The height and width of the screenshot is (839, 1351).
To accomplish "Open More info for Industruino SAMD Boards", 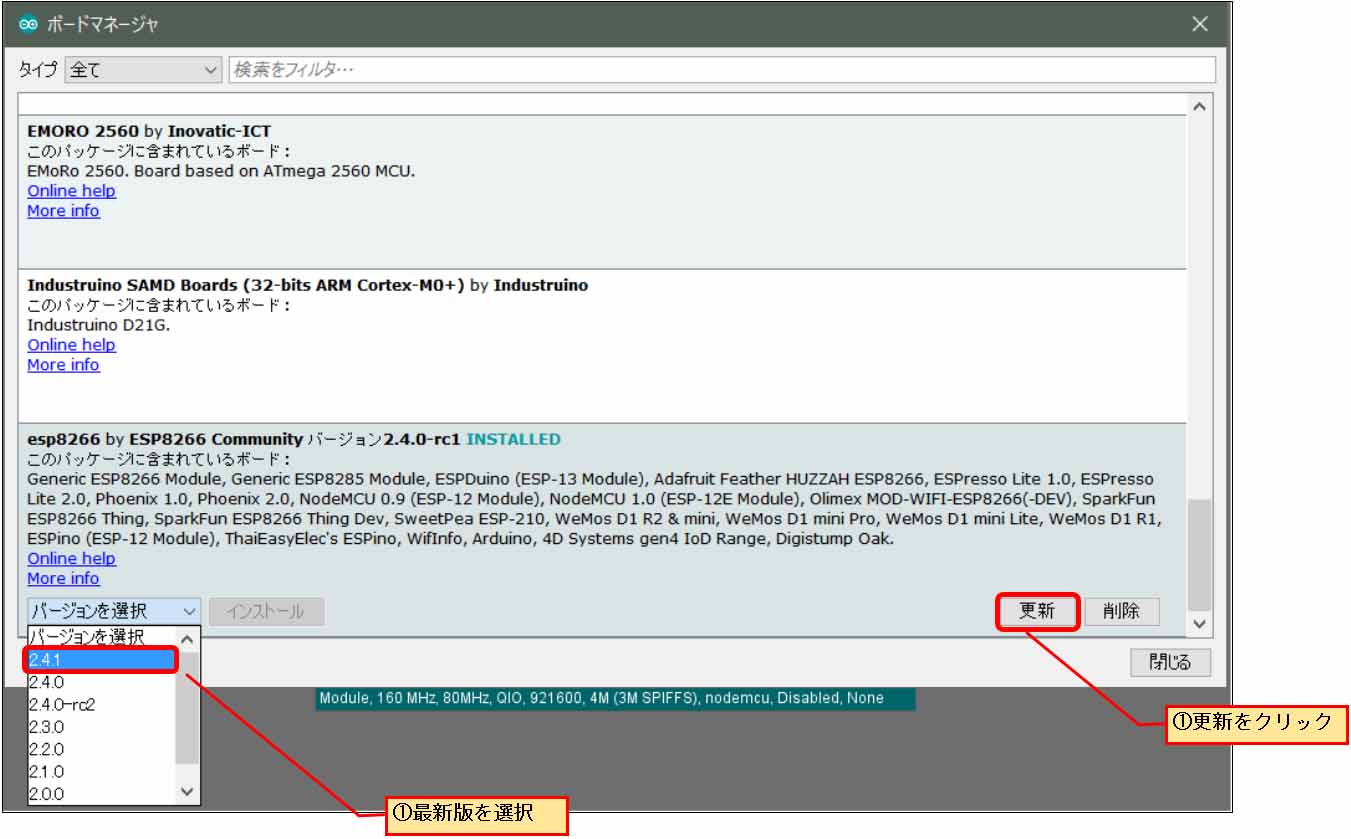I will (x=63, y=365).
